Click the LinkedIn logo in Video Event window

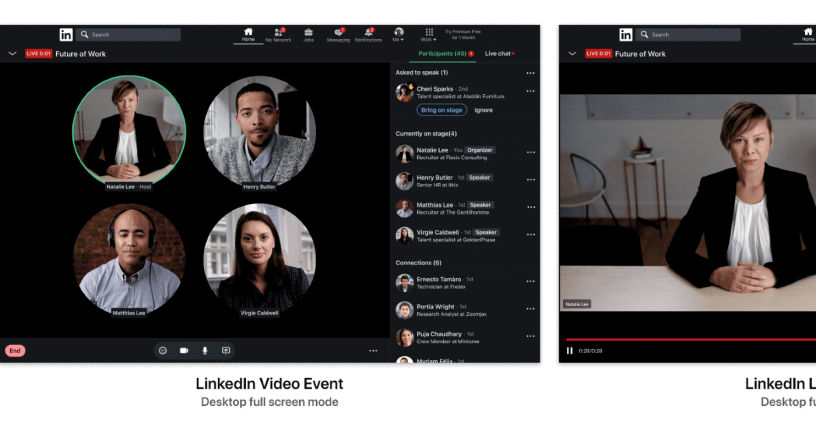[x=66, y=35]
